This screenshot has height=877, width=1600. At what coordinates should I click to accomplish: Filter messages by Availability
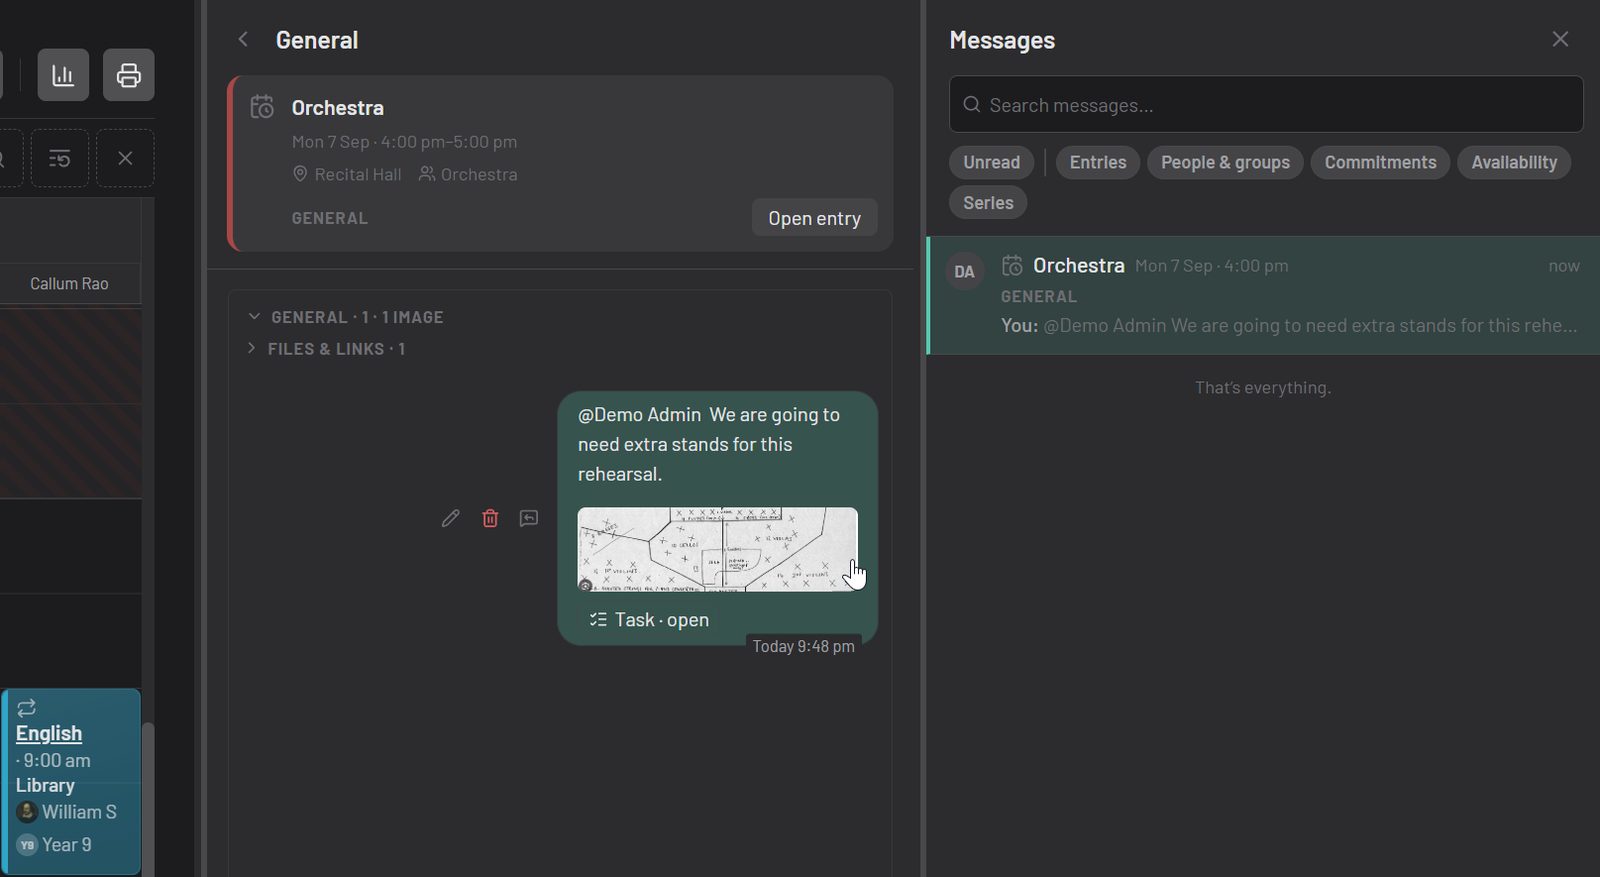1514,162
